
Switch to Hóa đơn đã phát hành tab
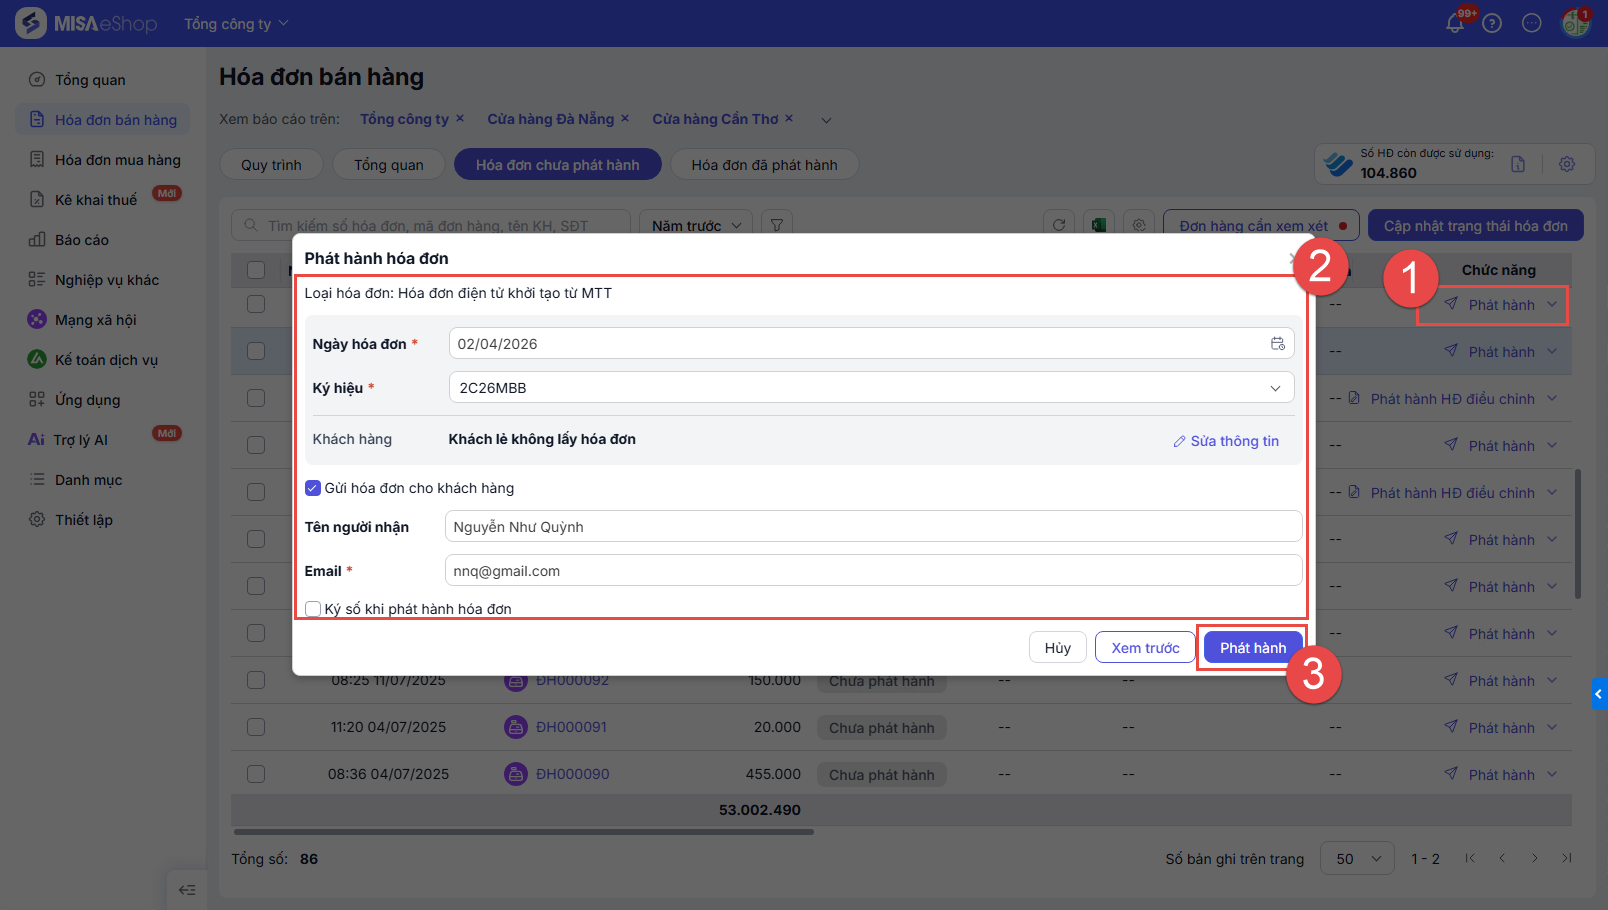764,165
